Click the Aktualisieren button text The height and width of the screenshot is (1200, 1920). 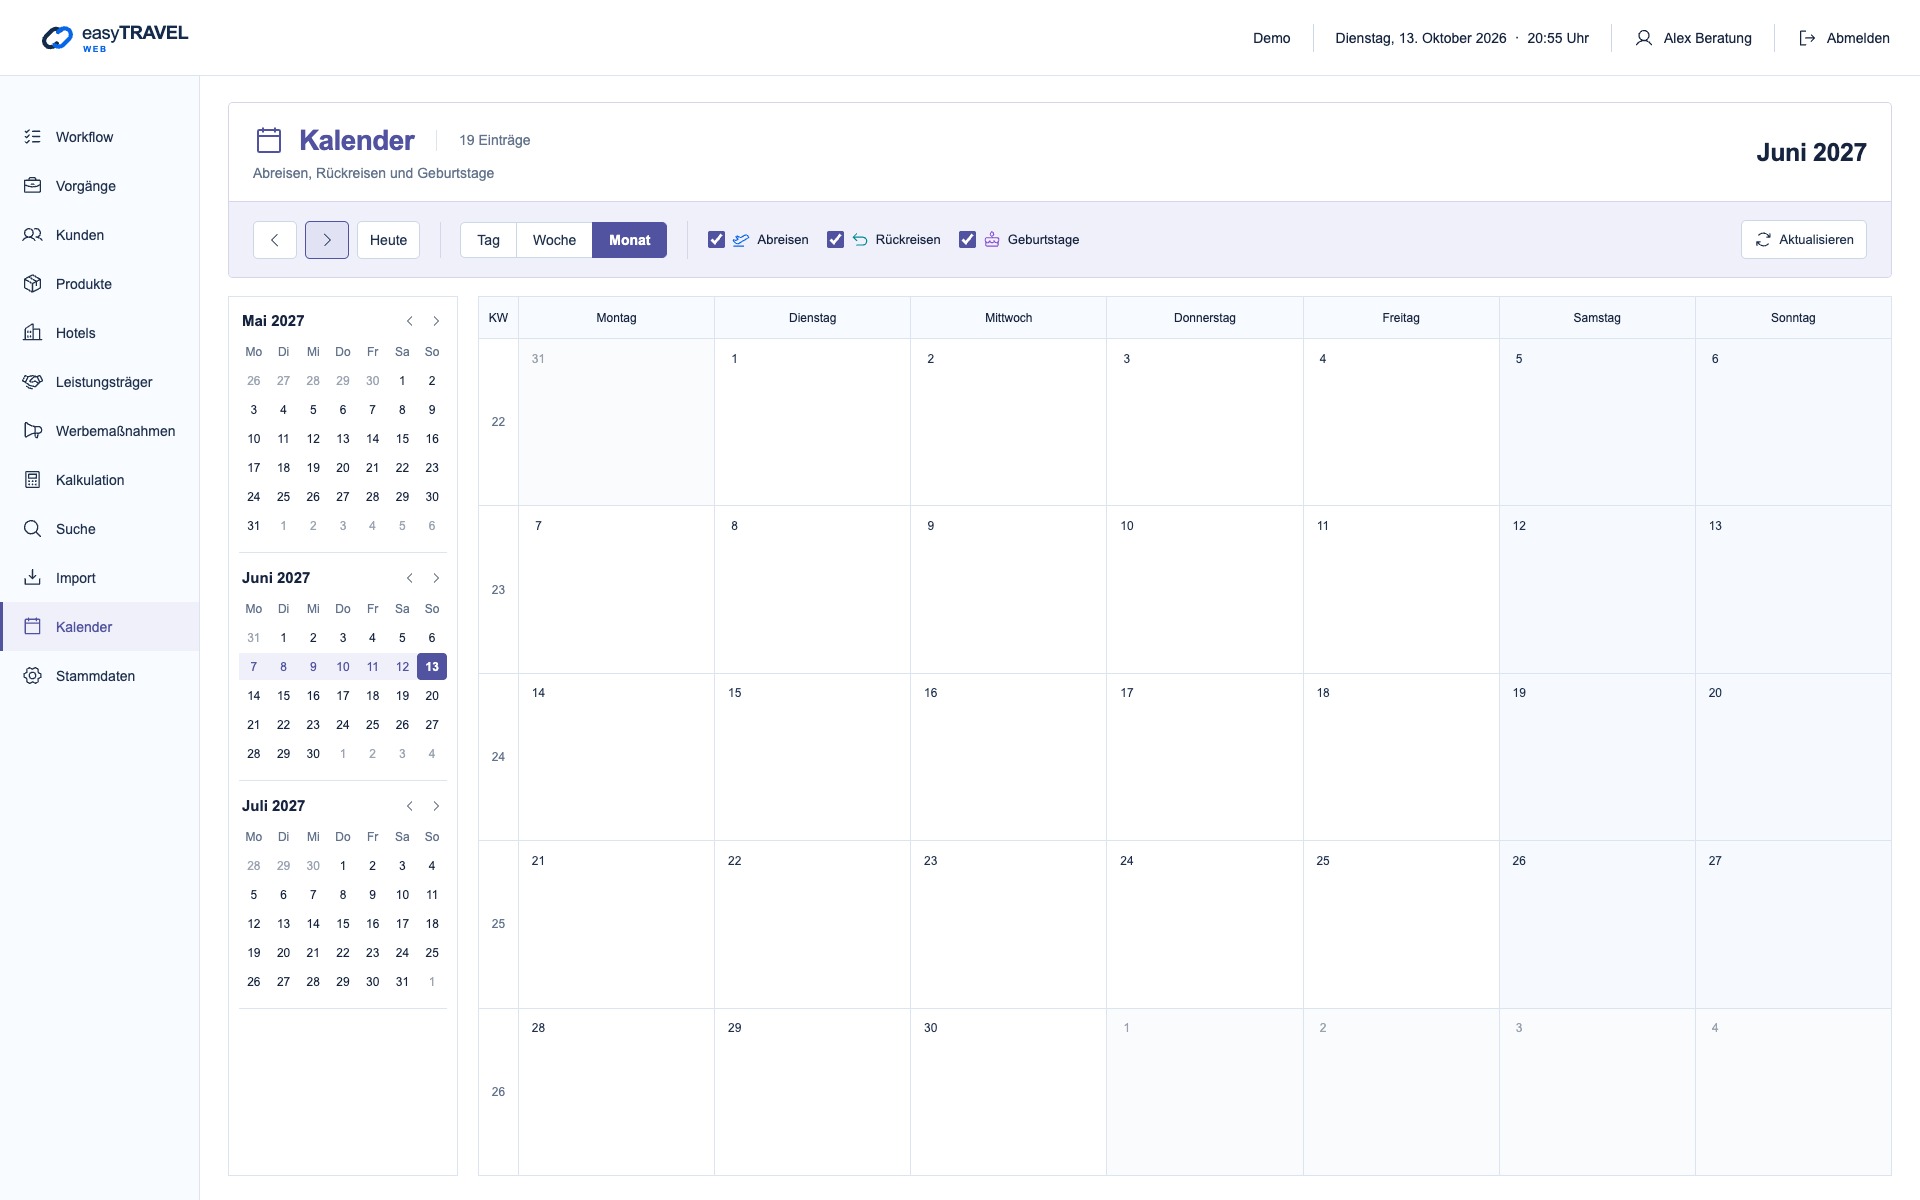(x=1816, y=240)
